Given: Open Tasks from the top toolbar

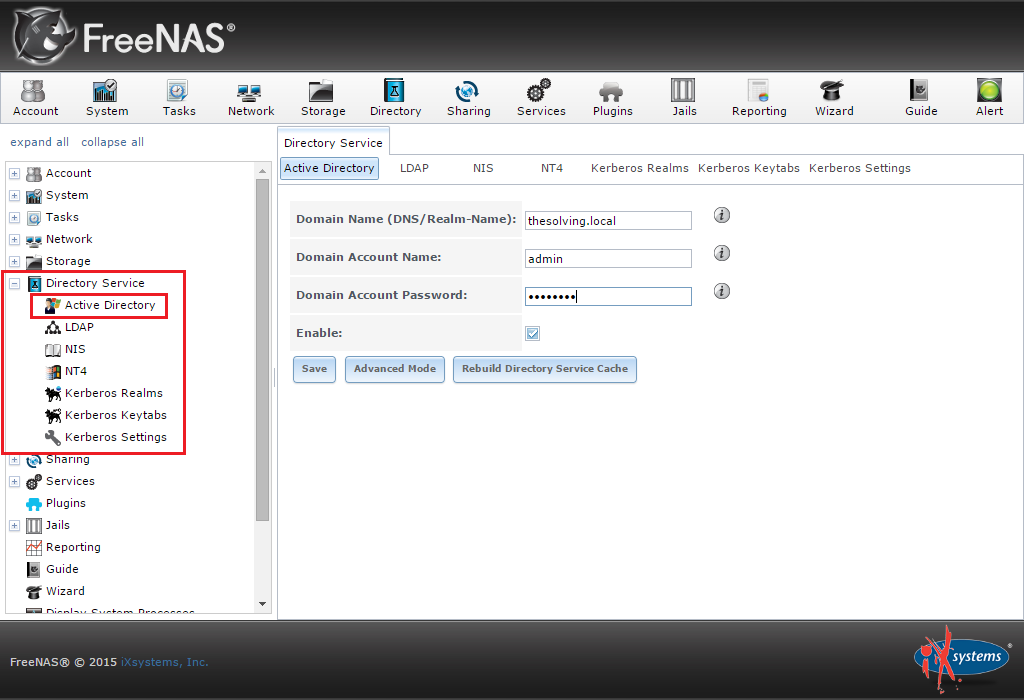Looking at the screenshot, I should (x=179, y=98).
